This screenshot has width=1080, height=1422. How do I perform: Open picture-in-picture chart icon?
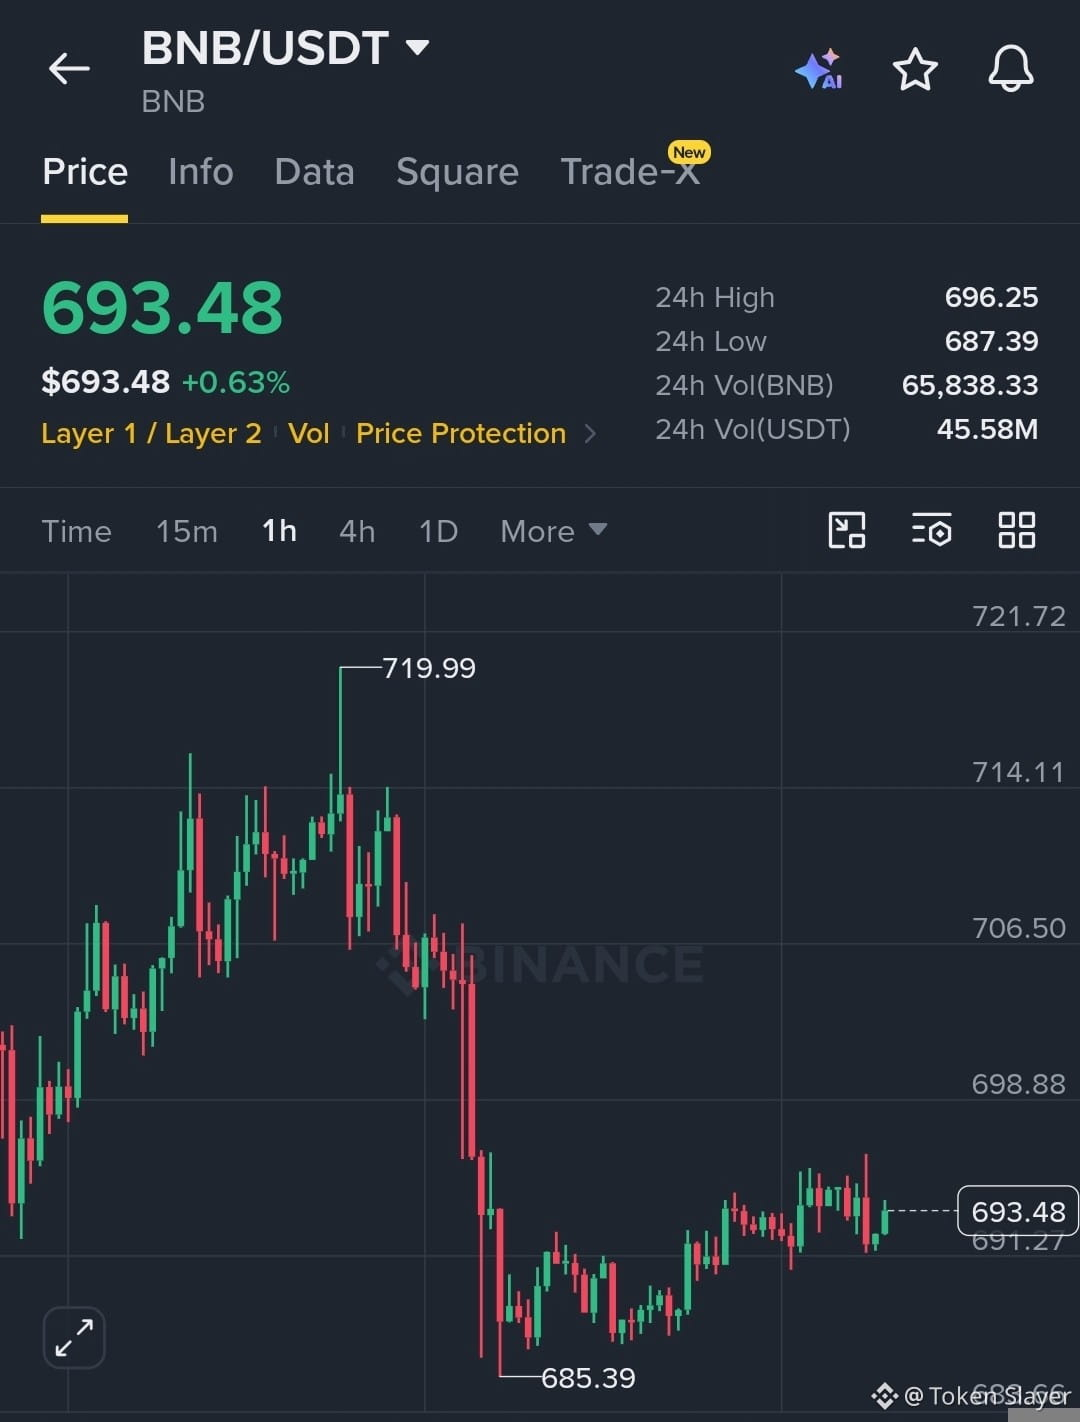tap(847, 530)
